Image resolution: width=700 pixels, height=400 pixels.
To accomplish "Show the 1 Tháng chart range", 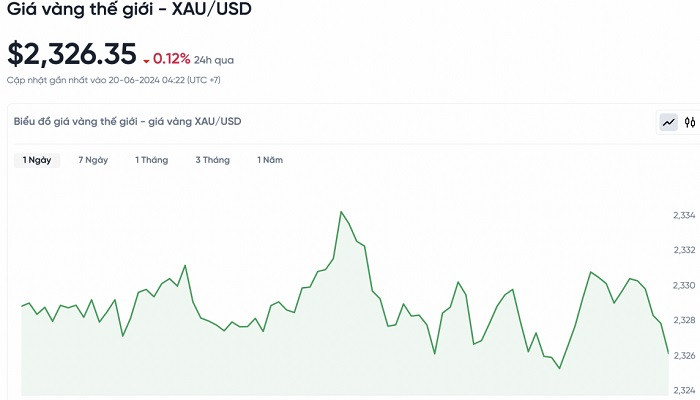I will coord(152,160).
